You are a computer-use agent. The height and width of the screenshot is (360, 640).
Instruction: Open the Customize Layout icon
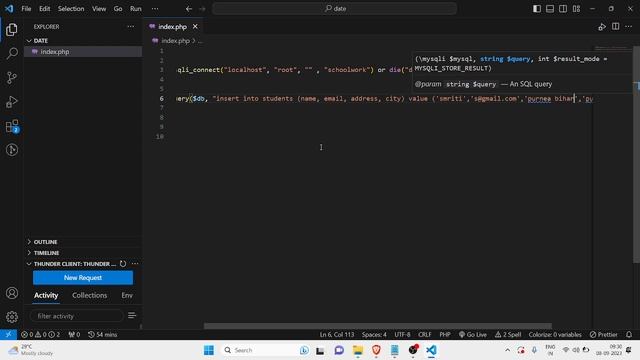tap(576, 9)
